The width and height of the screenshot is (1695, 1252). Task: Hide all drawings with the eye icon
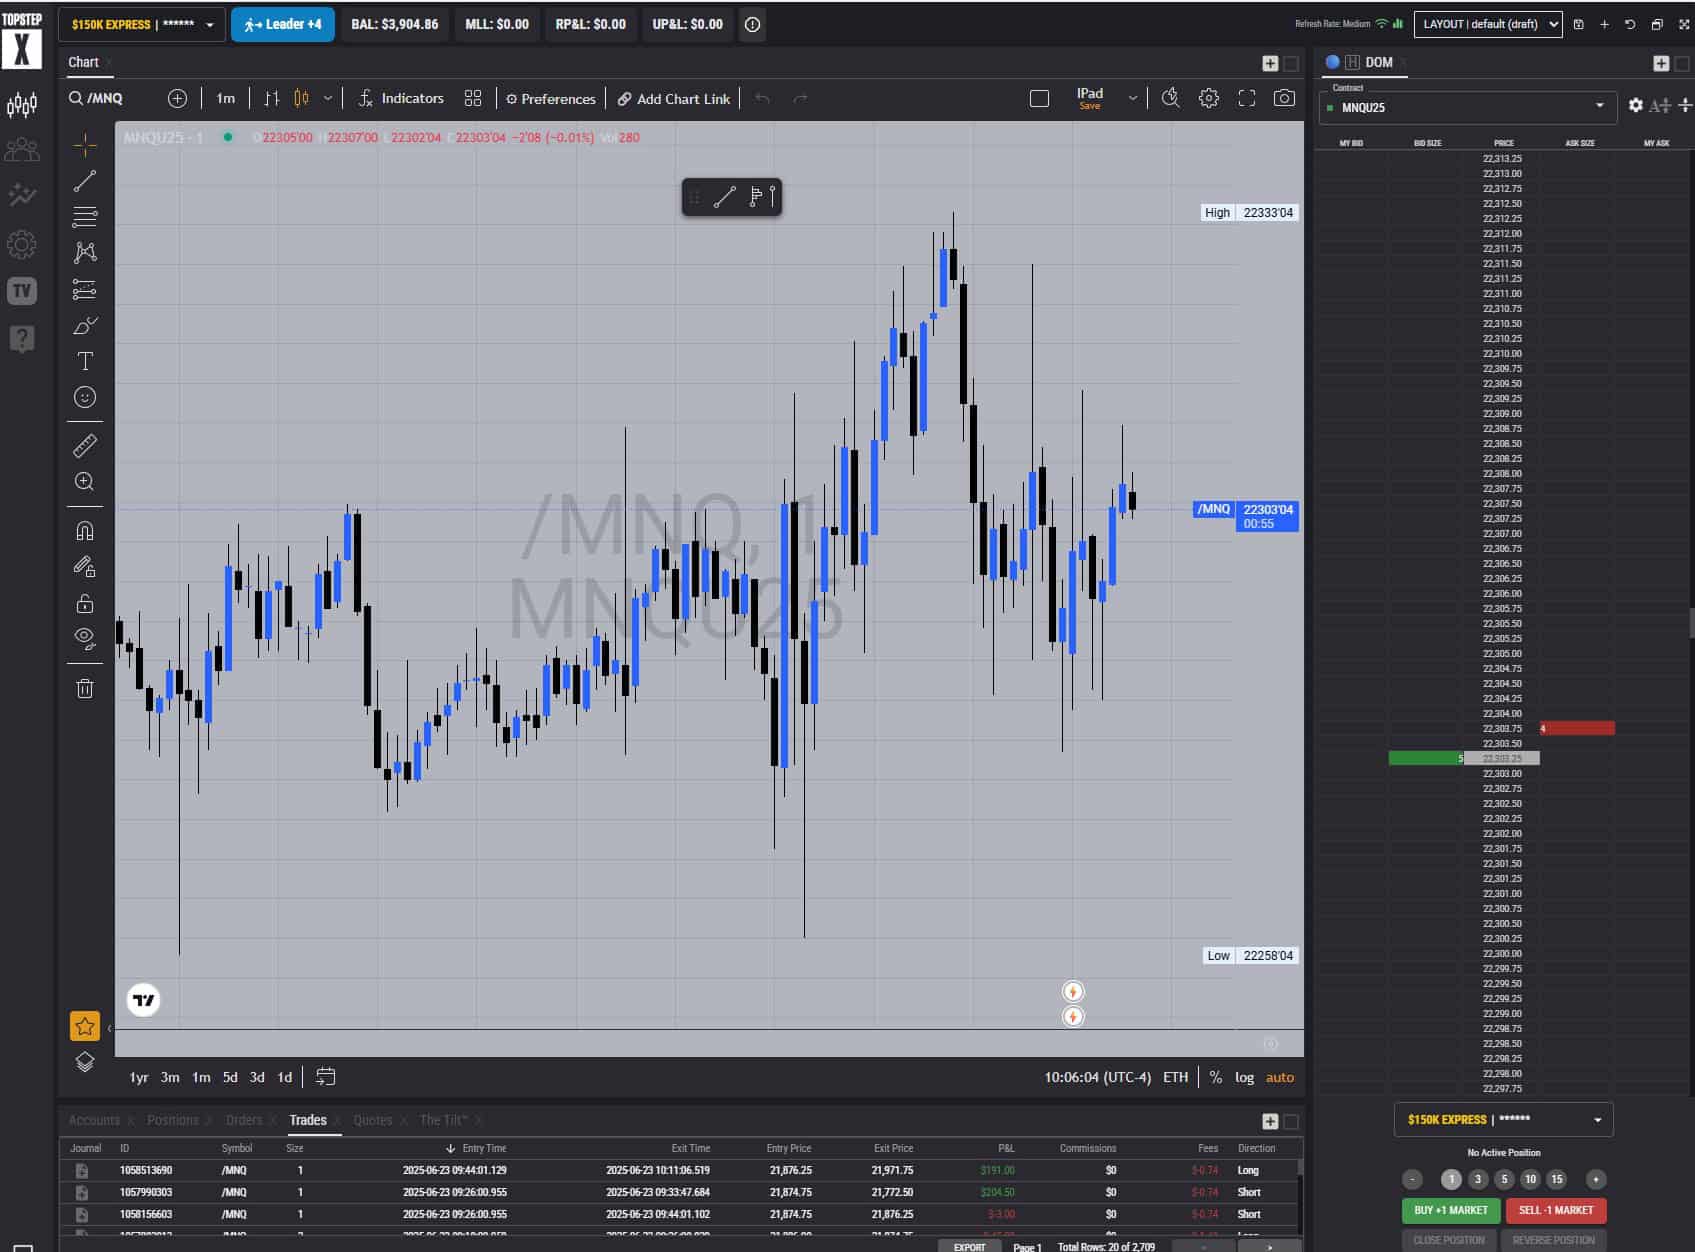pos(85,638)
